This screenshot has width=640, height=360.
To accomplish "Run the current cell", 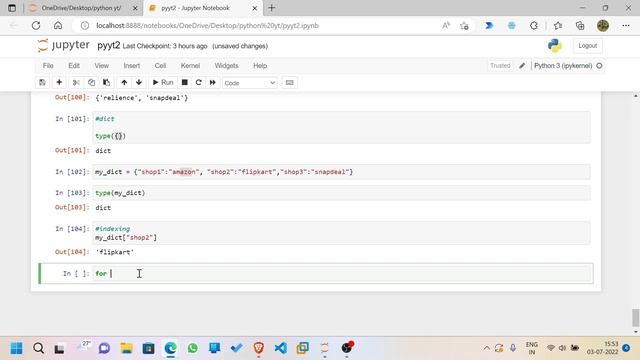I will [163, 82].
